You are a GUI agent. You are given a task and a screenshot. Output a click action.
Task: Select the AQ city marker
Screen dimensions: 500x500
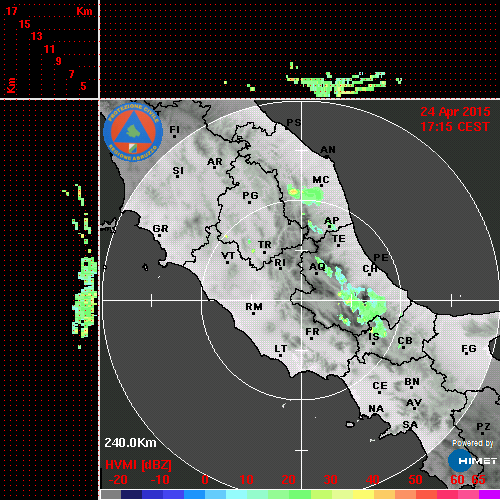click(316, 273)
